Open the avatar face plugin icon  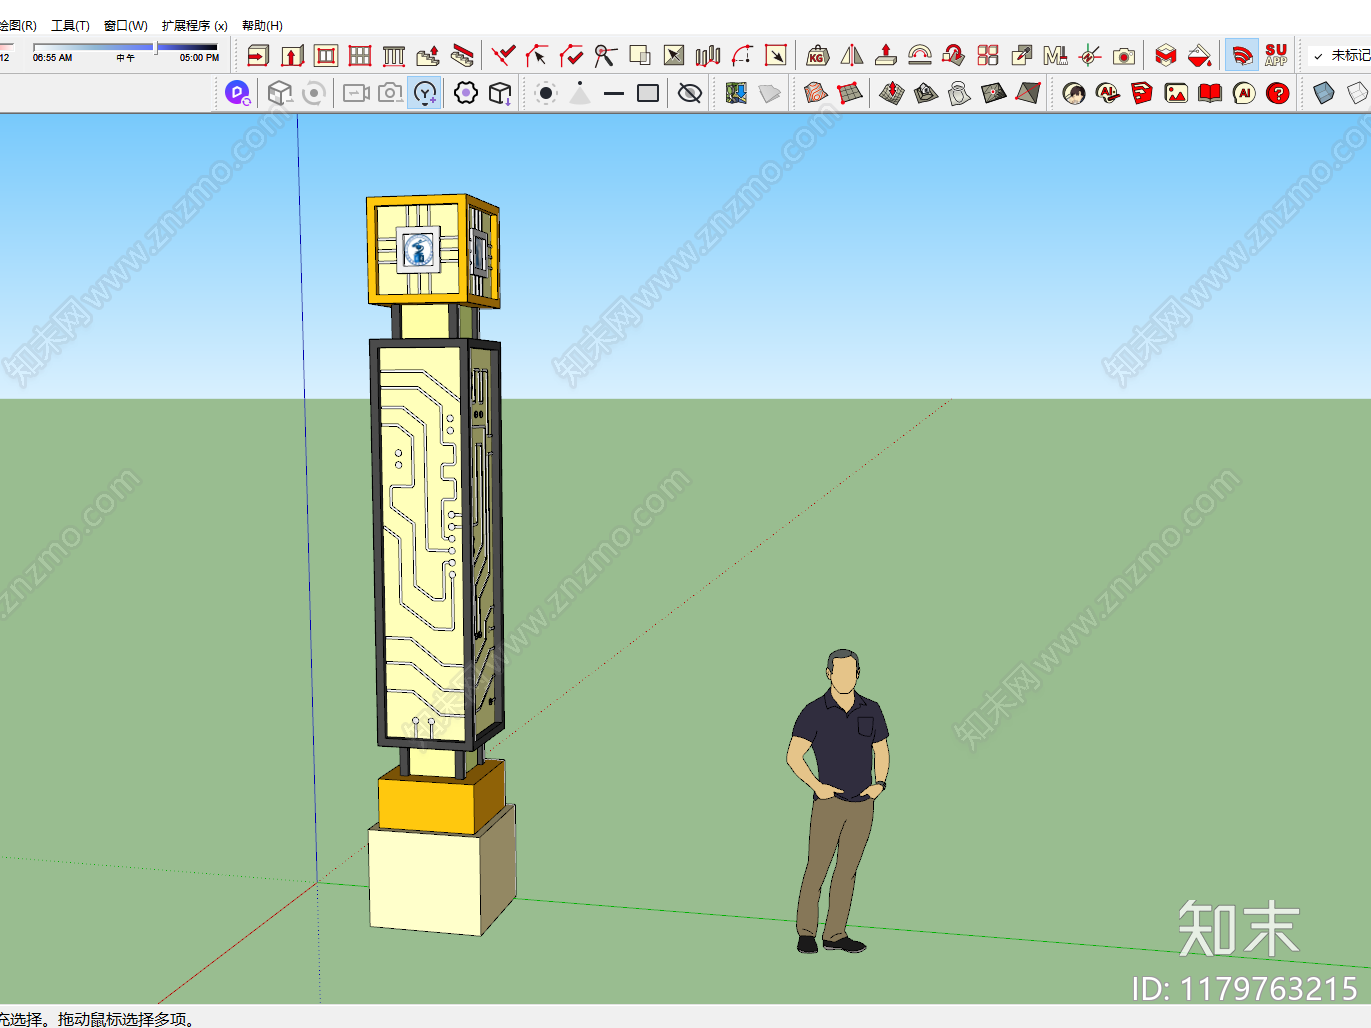click(1074, 94)
